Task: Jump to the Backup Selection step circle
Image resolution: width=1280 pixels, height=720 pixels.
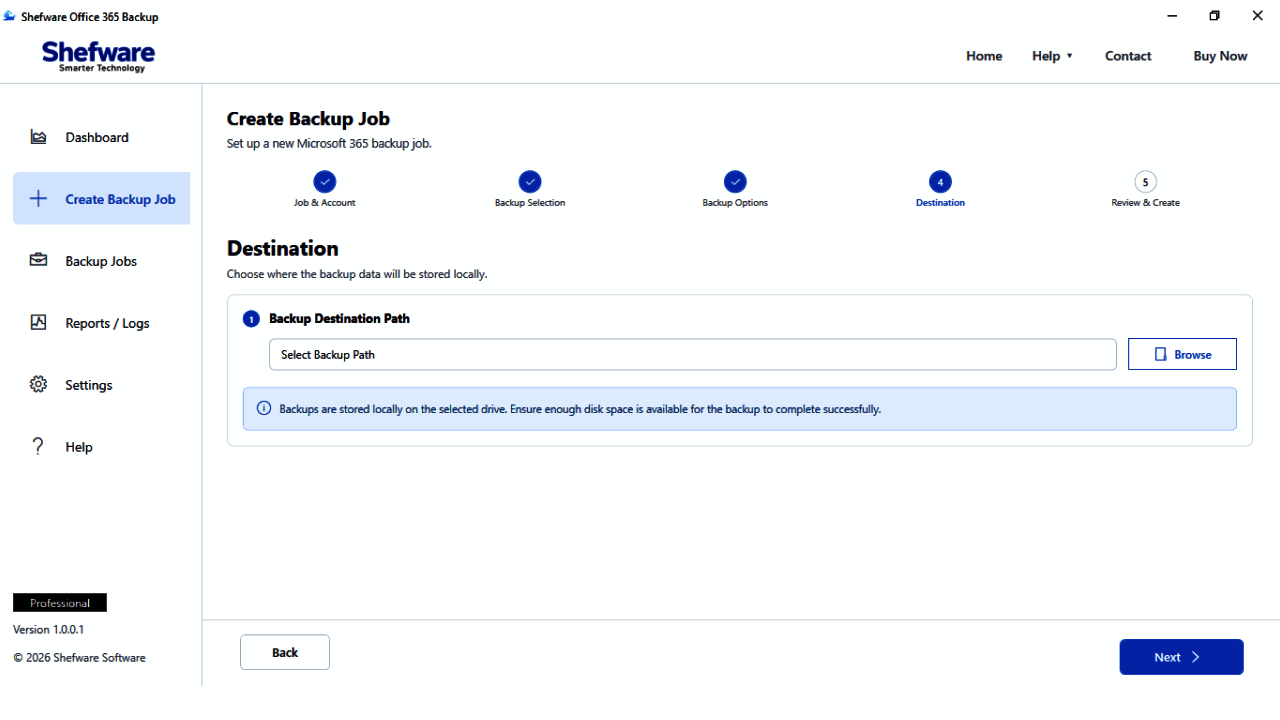Action: pyautogui.click(x=530, y=182)
